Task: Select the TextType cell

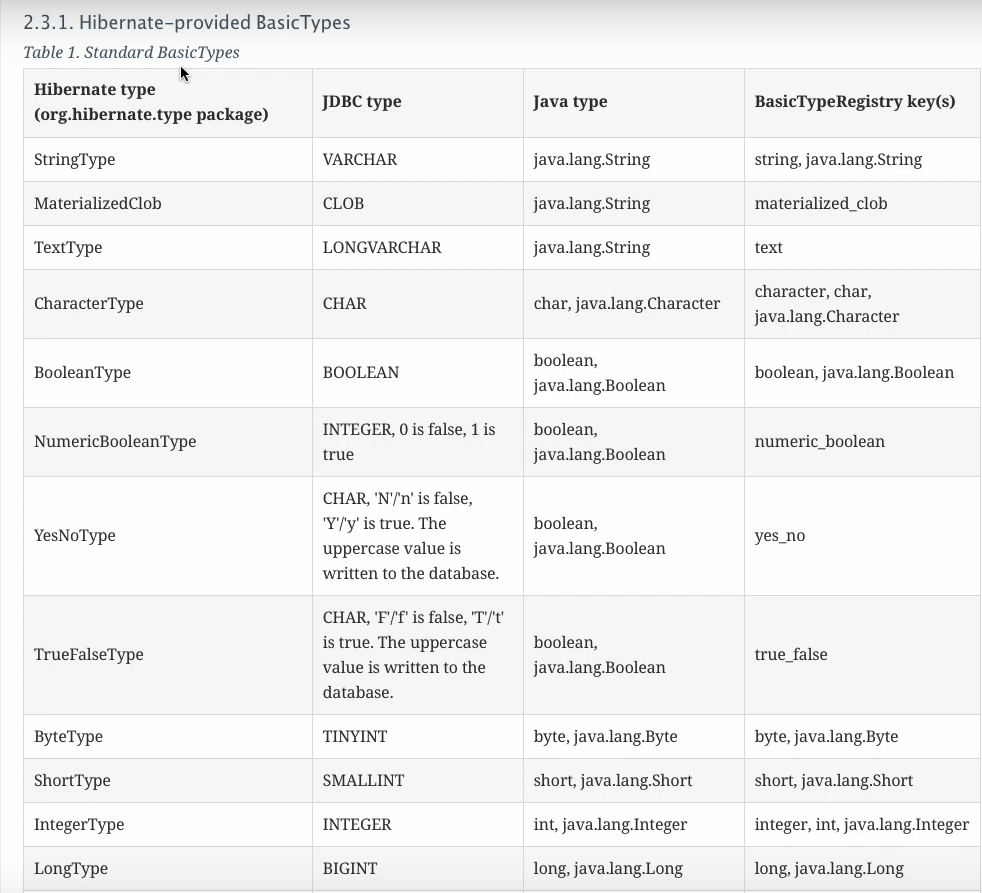Action: tap(168, 247)
